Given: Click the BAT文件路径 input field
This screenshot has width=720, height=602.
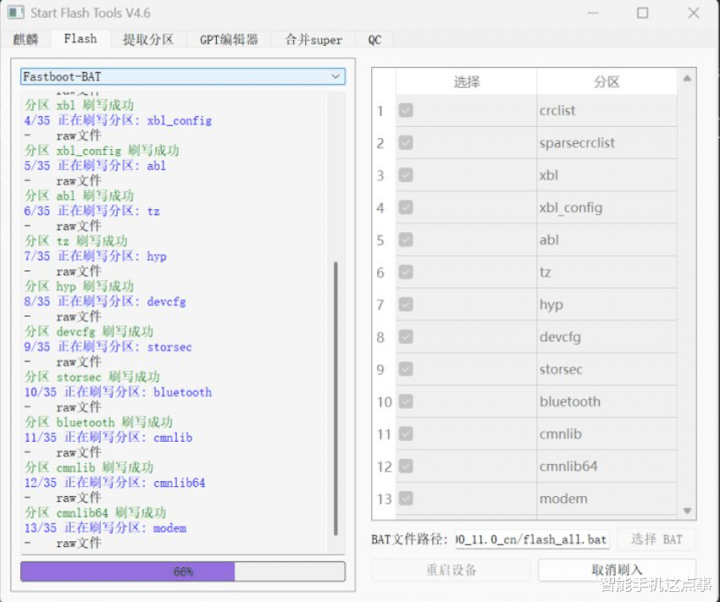Looking at the screenshot, I should tap(531, 539).
